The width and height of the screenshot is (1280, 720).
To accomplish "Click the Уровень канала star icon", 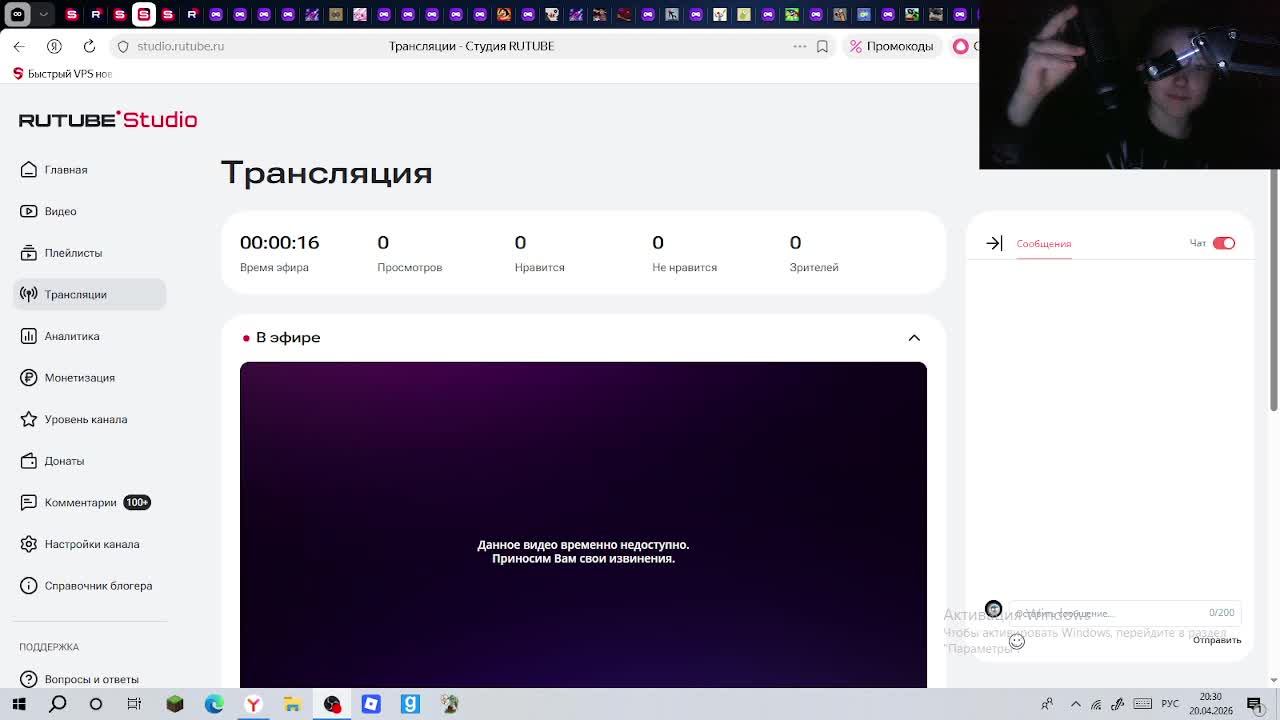I will click(x=29, y=419).
